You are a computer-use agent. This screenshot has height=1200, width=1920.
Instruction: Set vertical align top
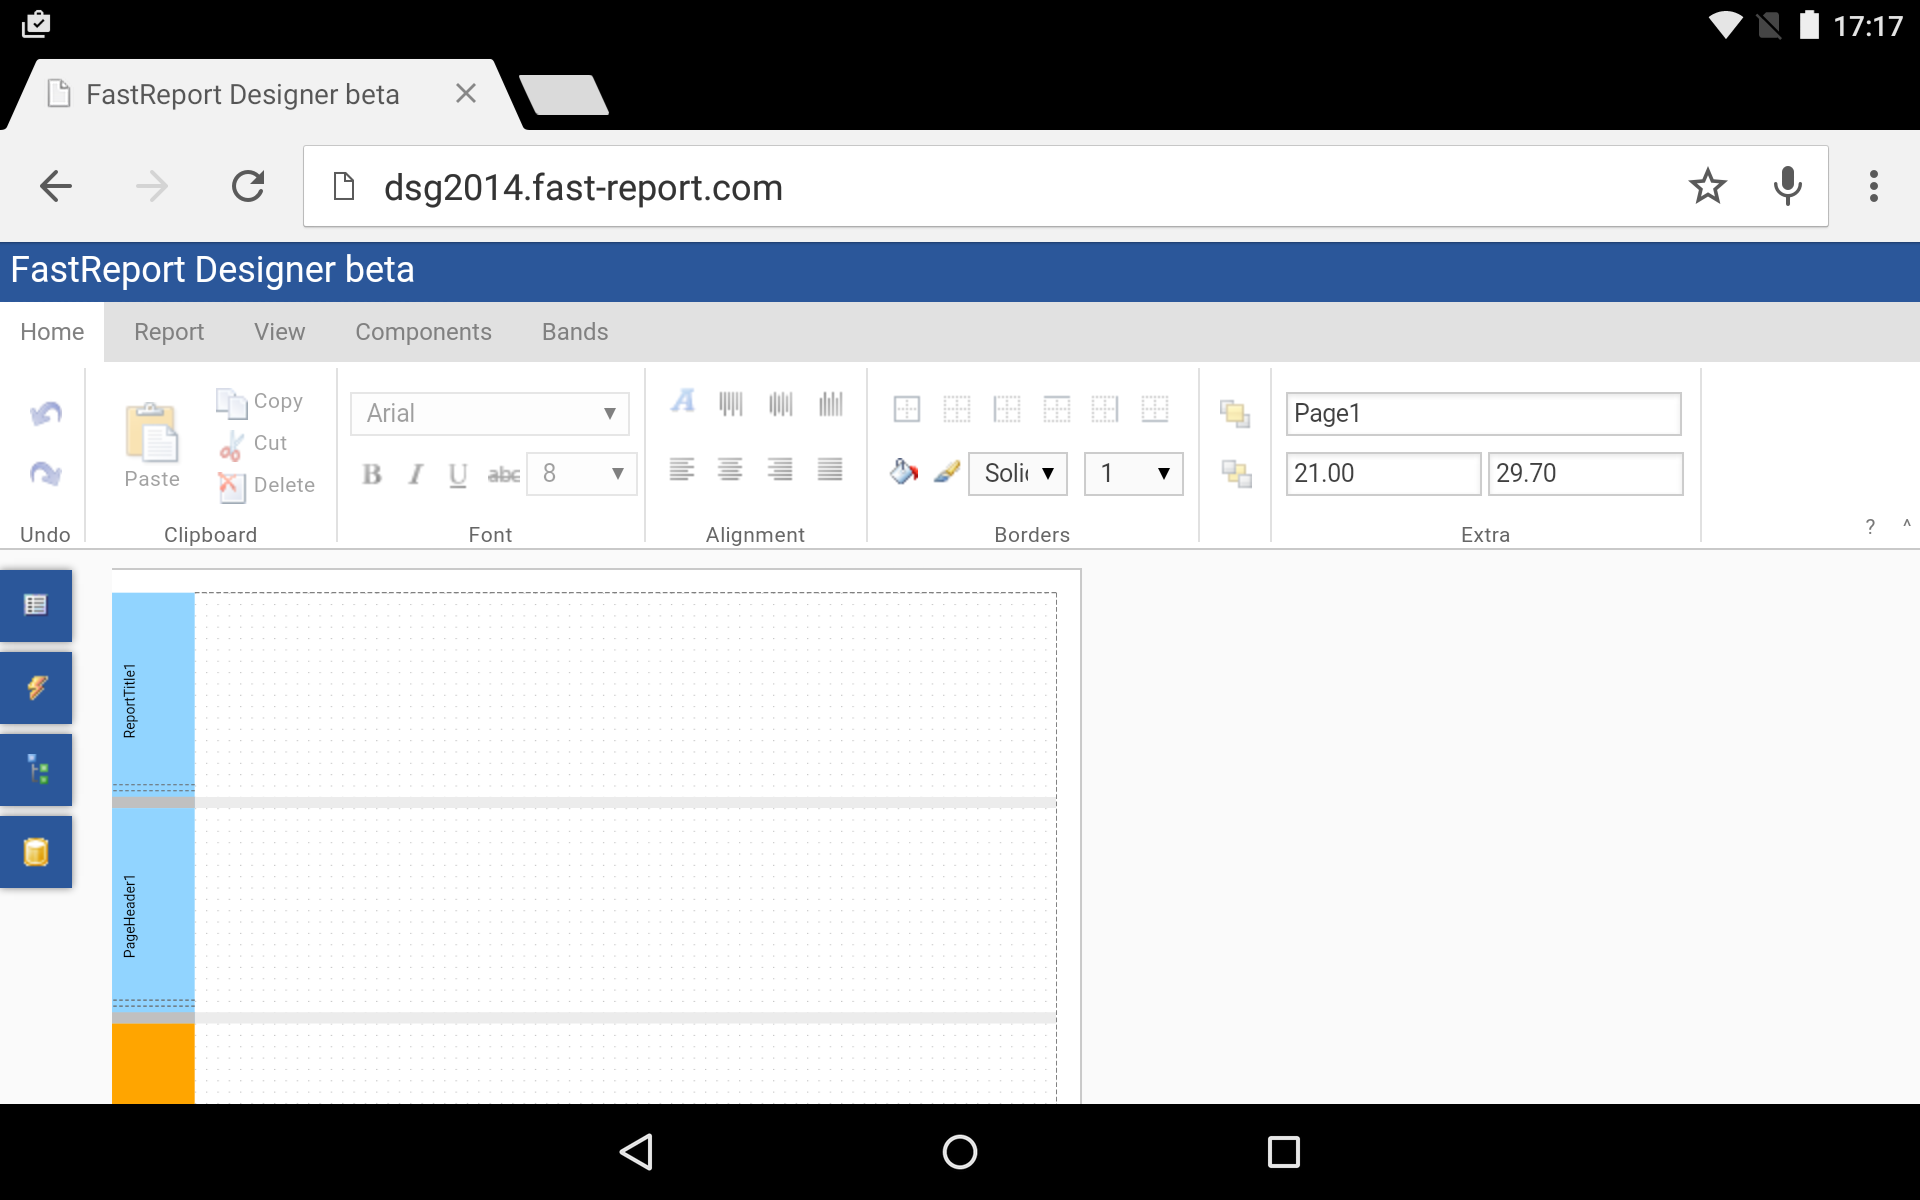tap(731, 404)
